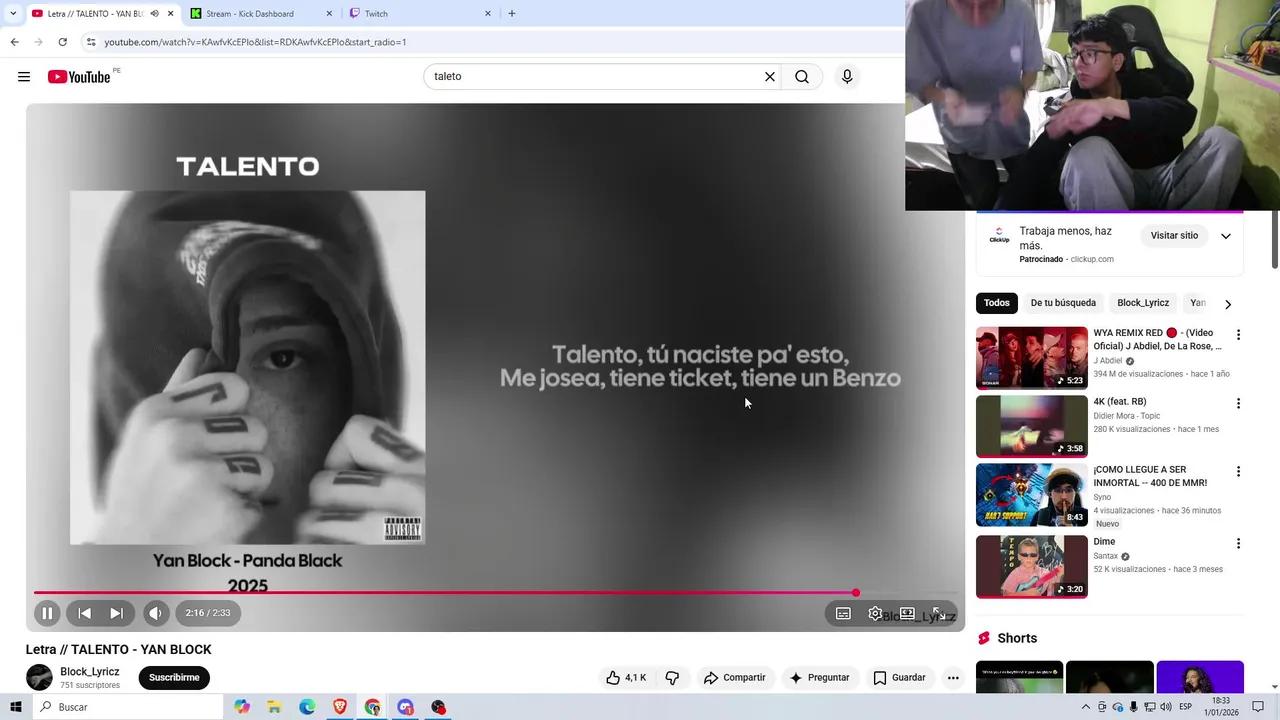
Task: Open the Block_Lyricz channel avatar
Action: [39, 677]
